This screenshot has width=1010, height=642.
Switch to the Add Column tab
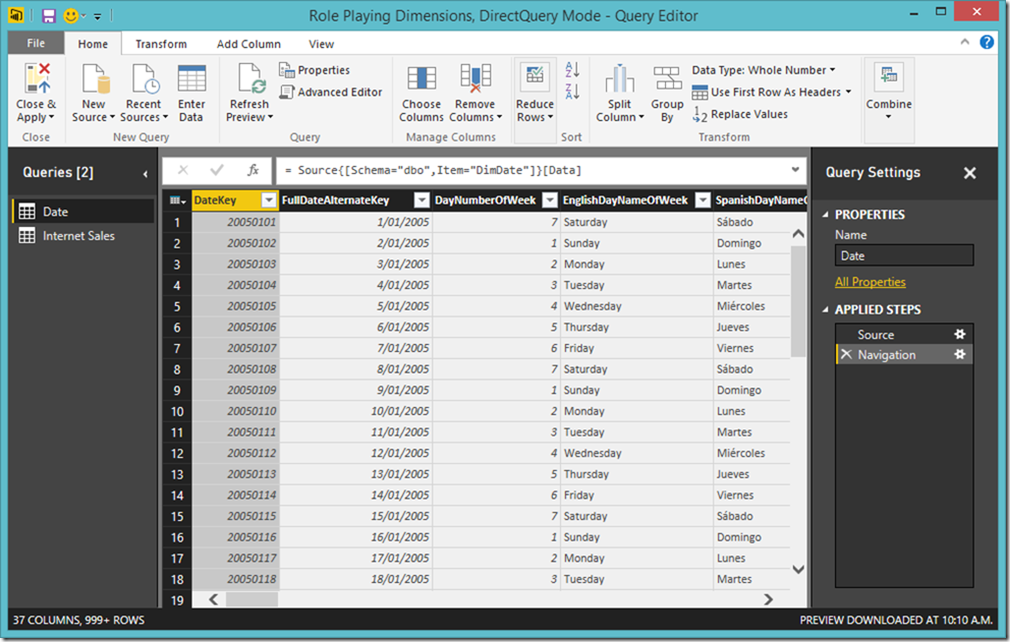pos(249,44)
